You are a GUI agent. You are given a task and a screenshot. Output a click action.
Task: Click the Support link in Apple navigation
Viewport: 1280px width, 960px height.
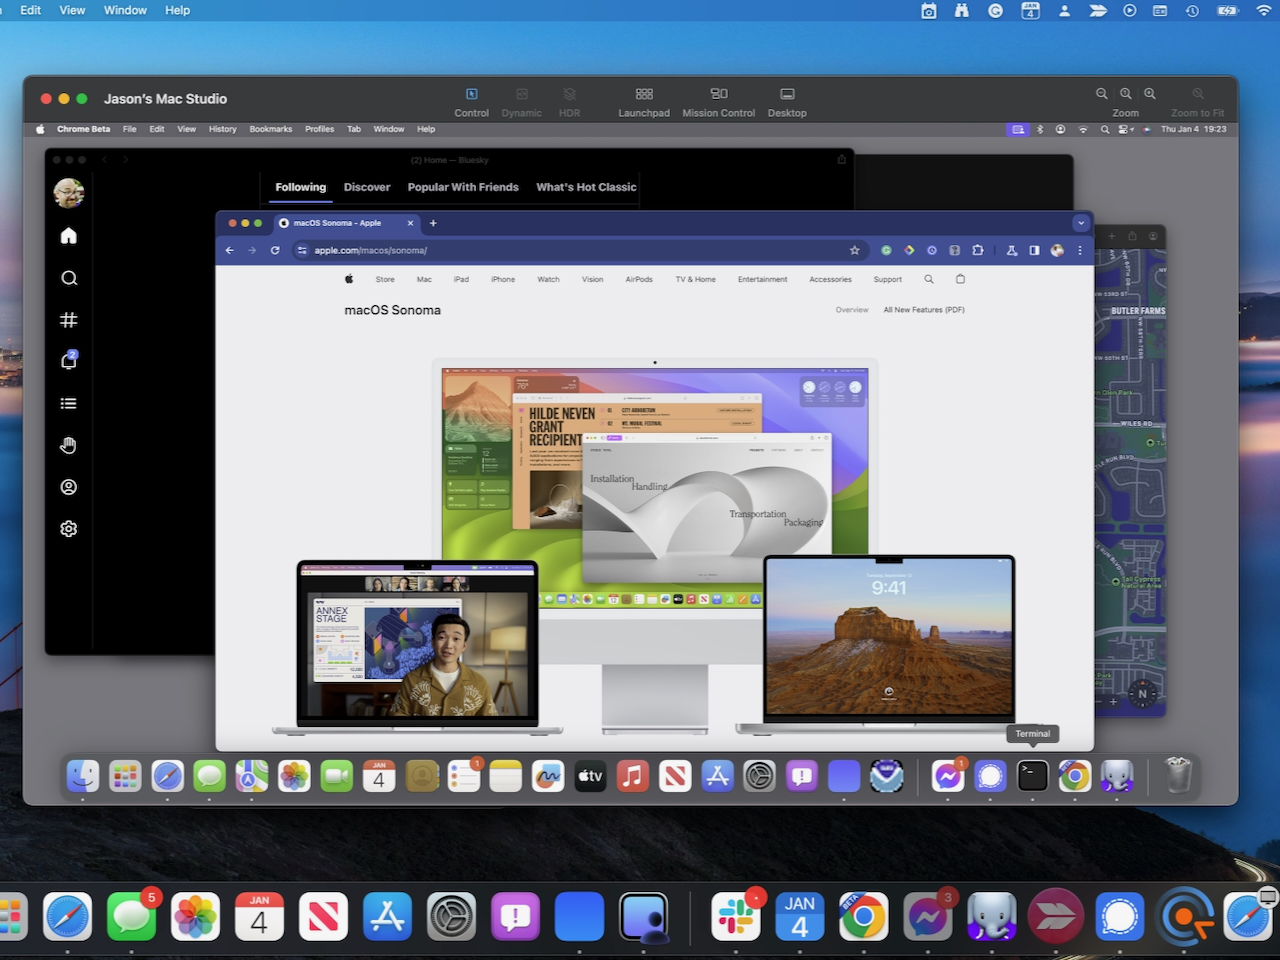(x=887, y=280)
